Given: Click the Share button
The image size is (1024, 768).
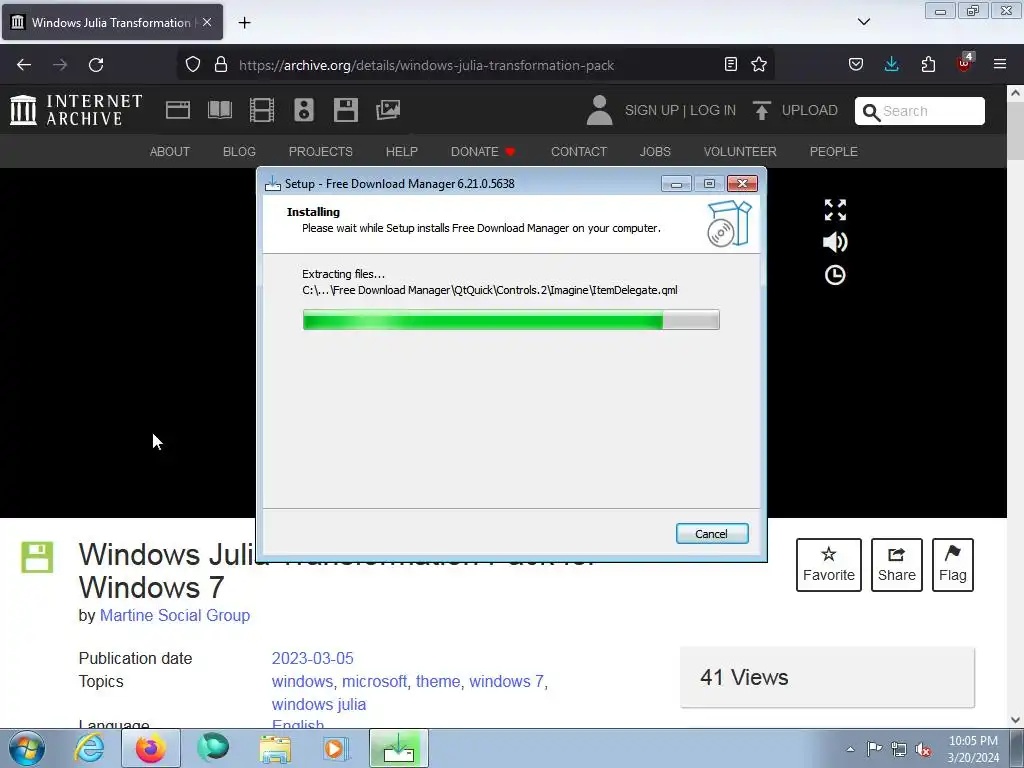Looking at the screenshot, I should [x=897, y=565].
